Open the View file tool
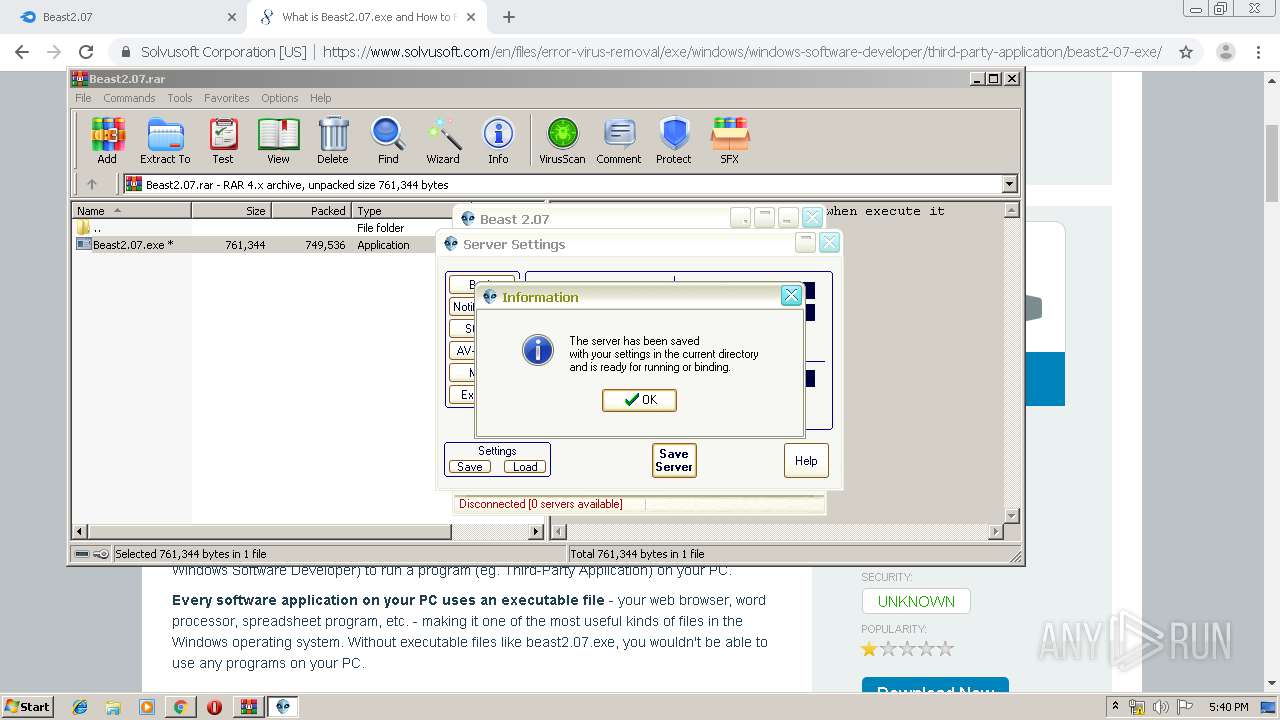This screenshot has height=720, width=1280. click(278, 140)
